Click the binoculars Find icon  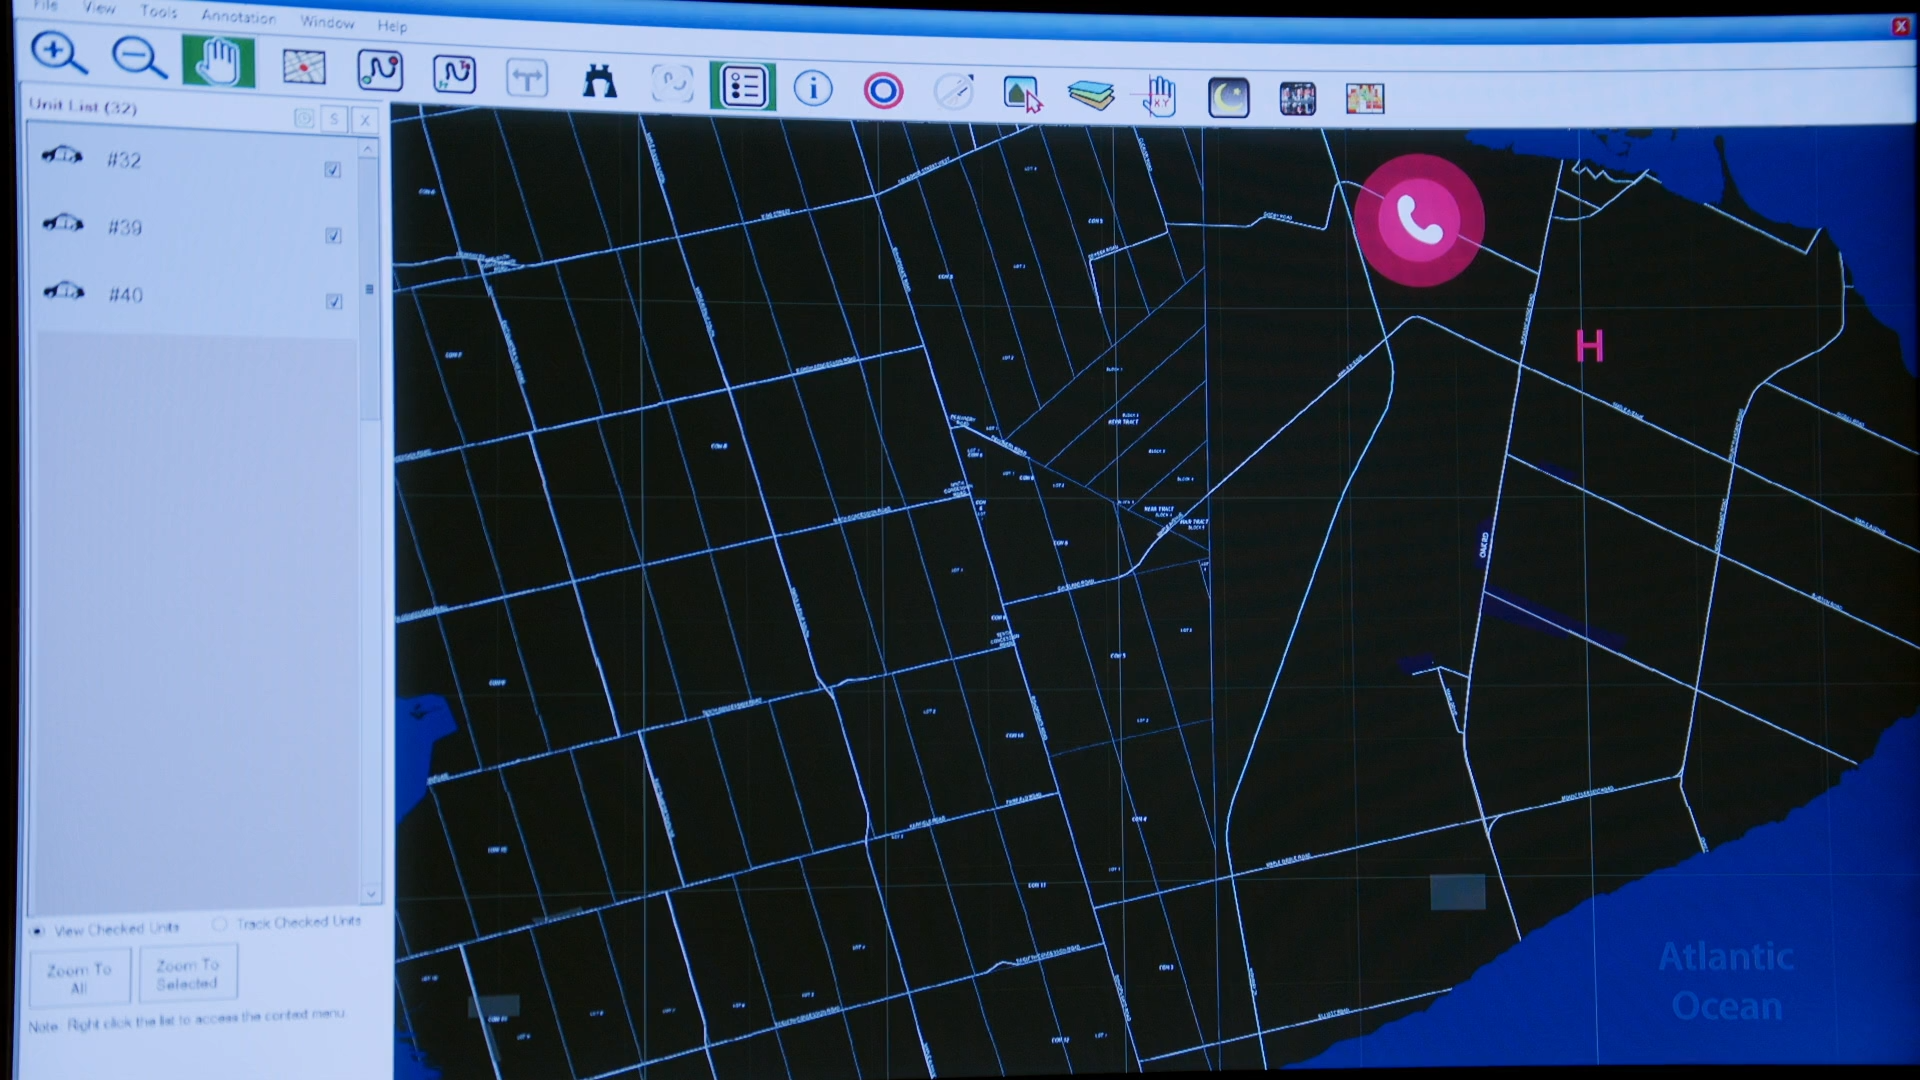[599, 81]
